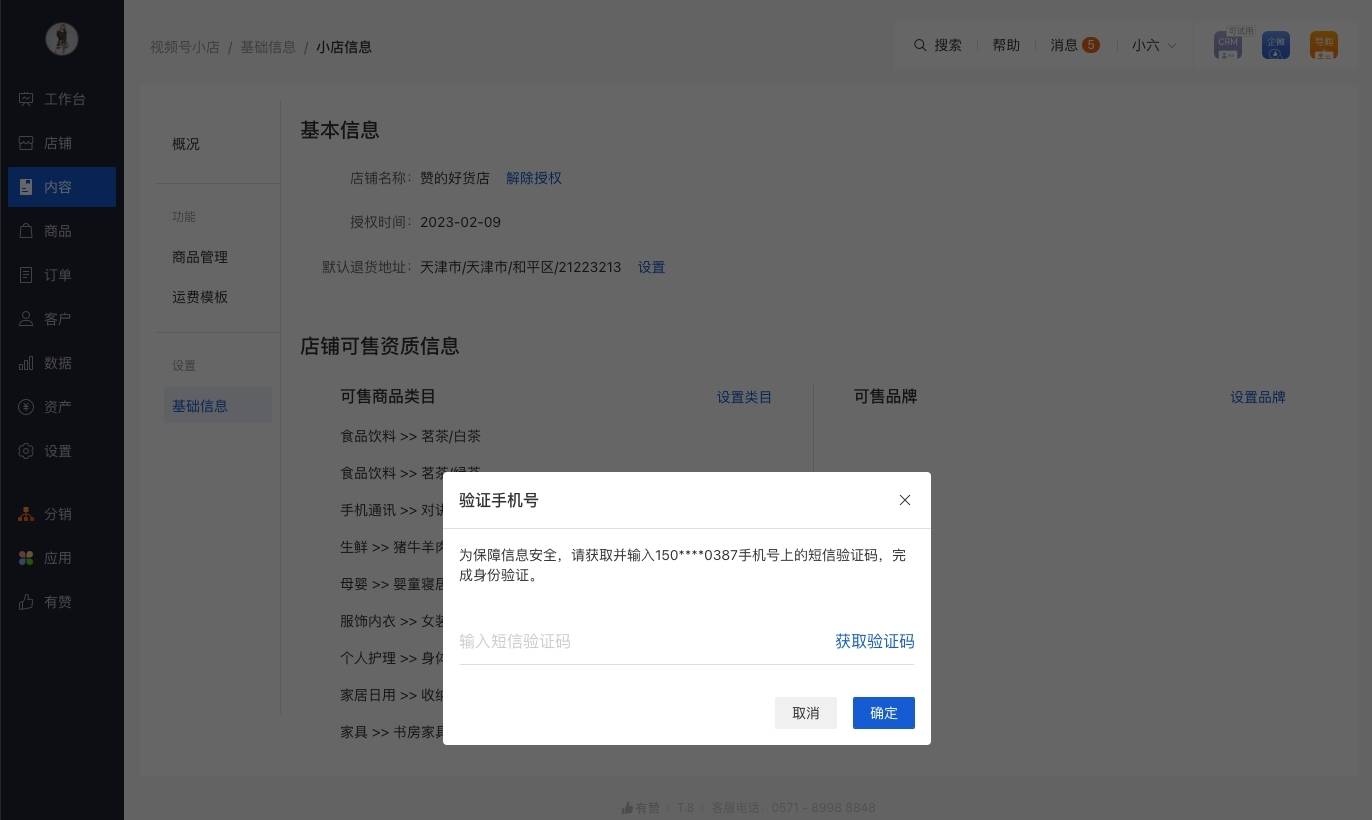Go to 商品 in the sidebar
The width and height of the screenshot is (1372, 820).
point(62,231)
